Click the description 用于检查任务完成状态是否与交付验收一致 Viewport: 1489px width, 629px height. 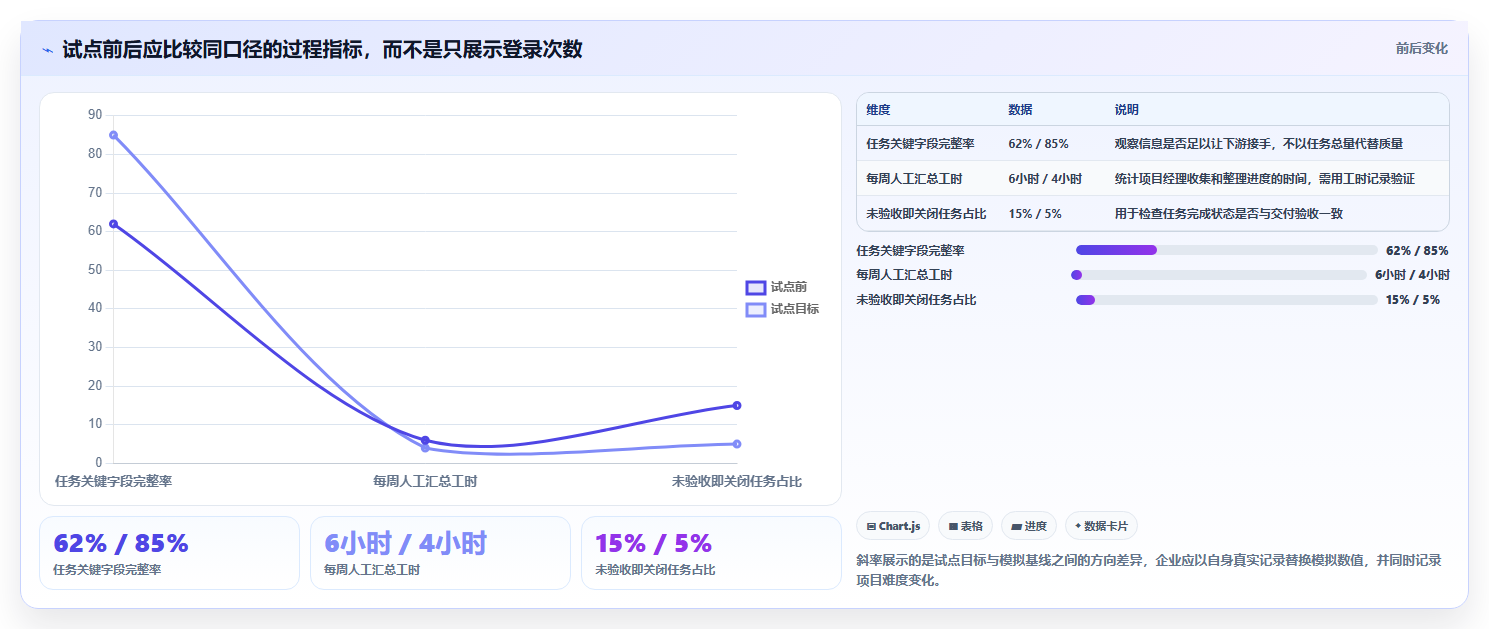click(x=1228, y=214)
